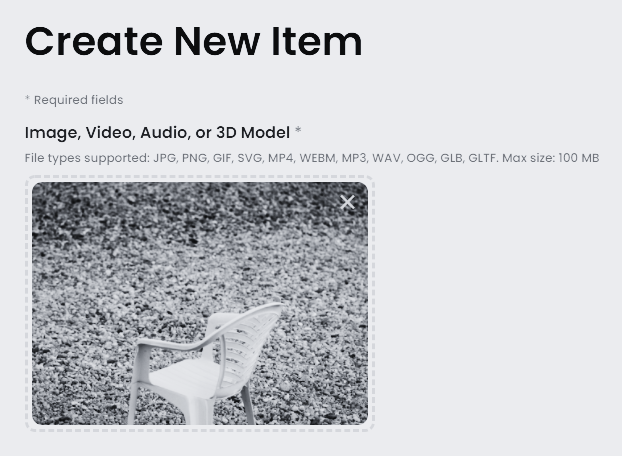The width and height of the screenshot is (622, 456).
Task: Click the "* Required fields" note
Action: 74,100
